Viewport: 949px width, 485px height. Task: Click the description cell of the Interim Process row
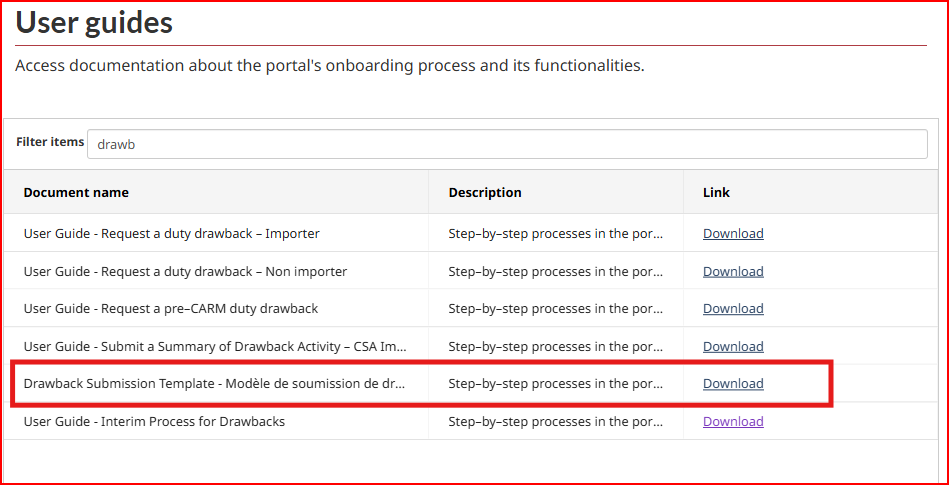pyautogui.click(x=554, y=421)
